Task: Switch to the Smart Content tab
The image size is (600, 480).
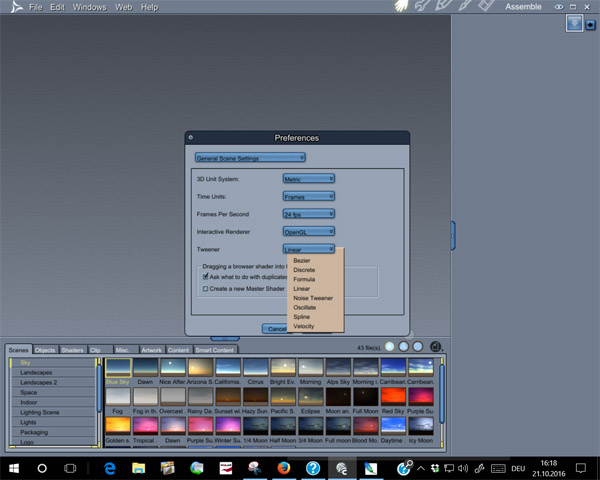Action: click(215, 349)
